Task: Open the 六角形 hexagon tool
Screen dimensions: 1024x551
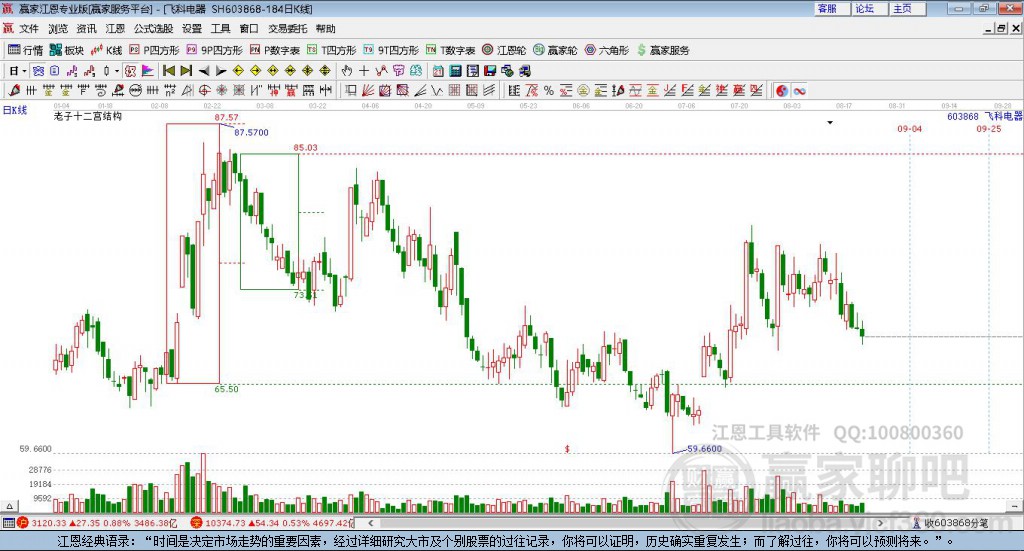Action: [607, 50]
